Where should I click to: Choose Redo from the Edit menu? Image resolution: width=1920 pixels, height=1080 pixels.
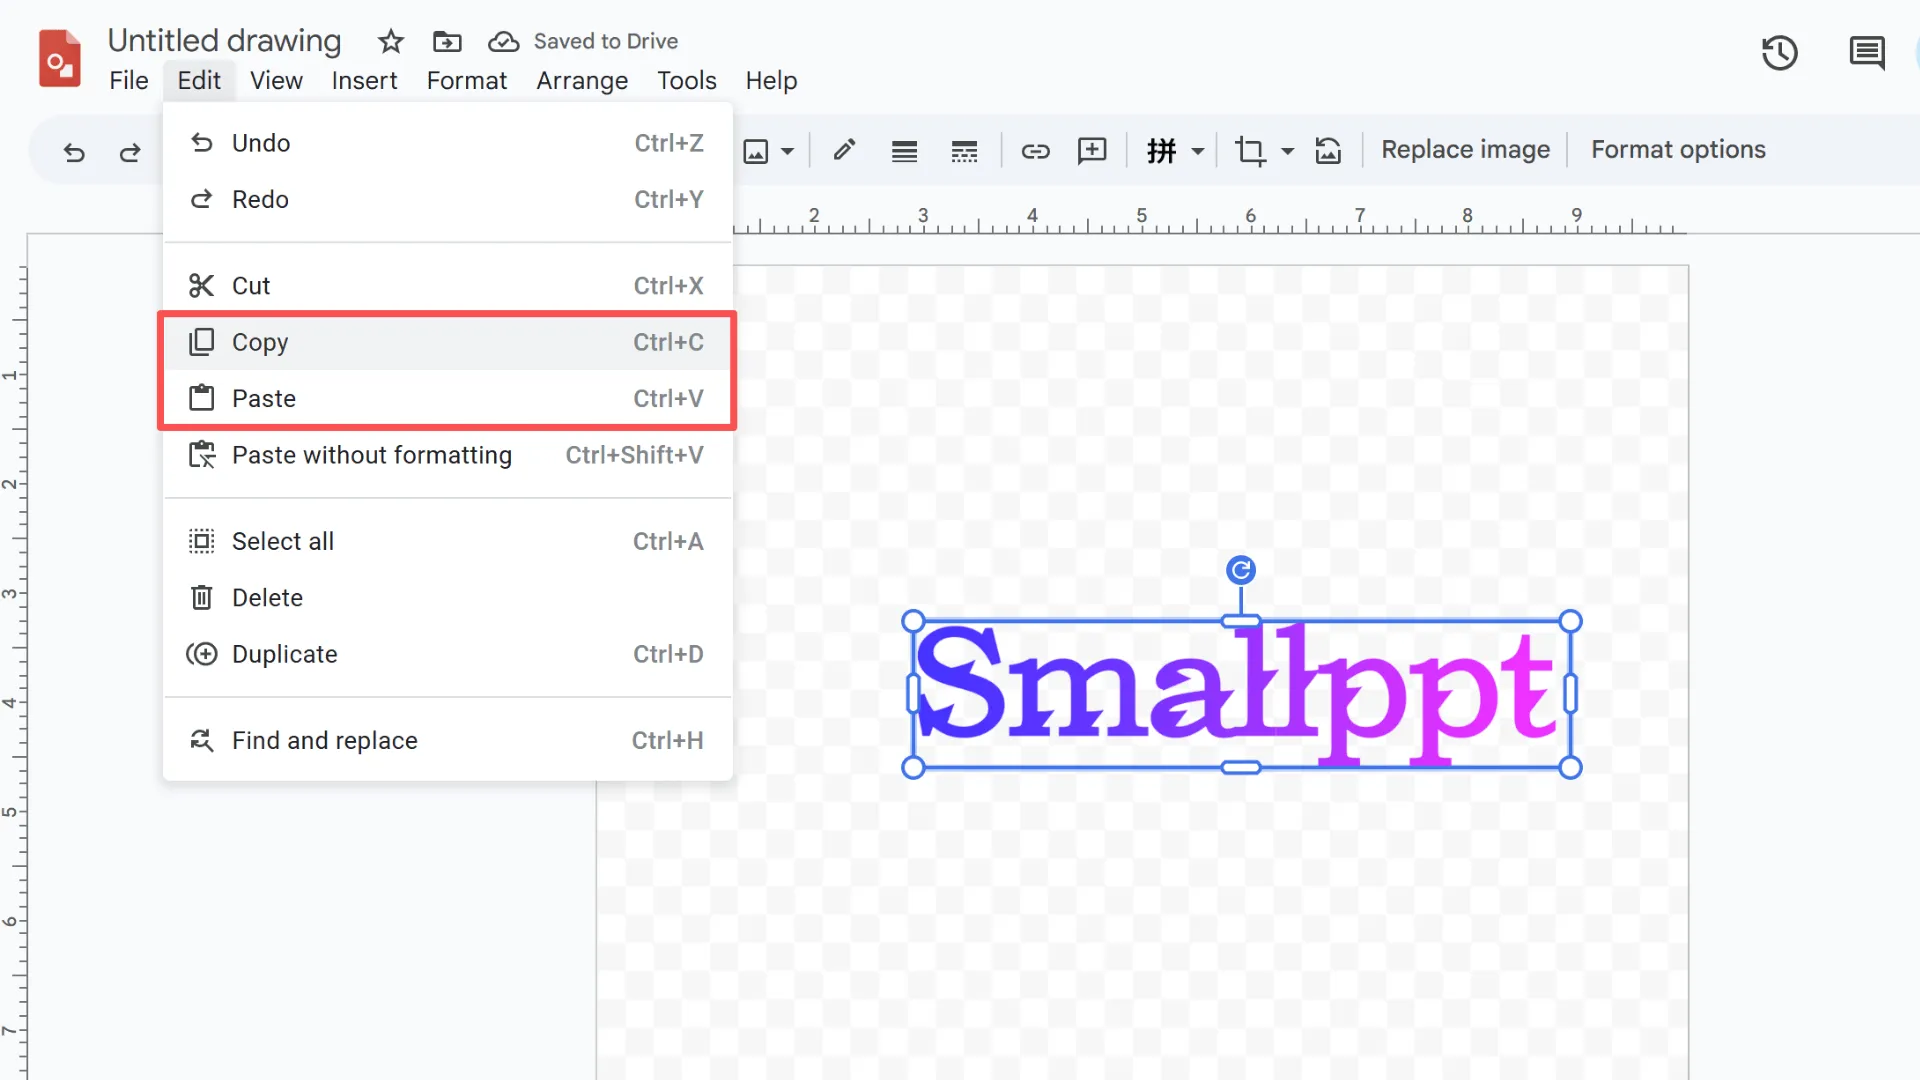click(x=447, y=199)
